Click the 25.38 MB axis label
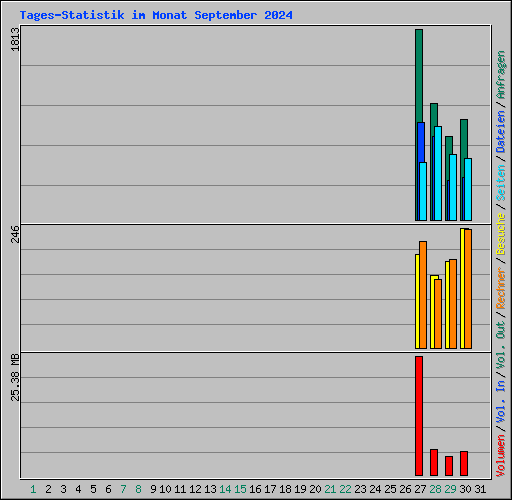Screen dimensions: 512x500 click(x=15, y=377)
